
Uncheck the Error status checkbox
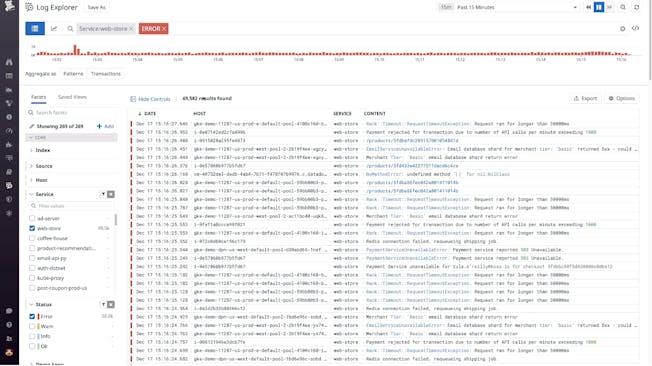click(x=32, y=317)
